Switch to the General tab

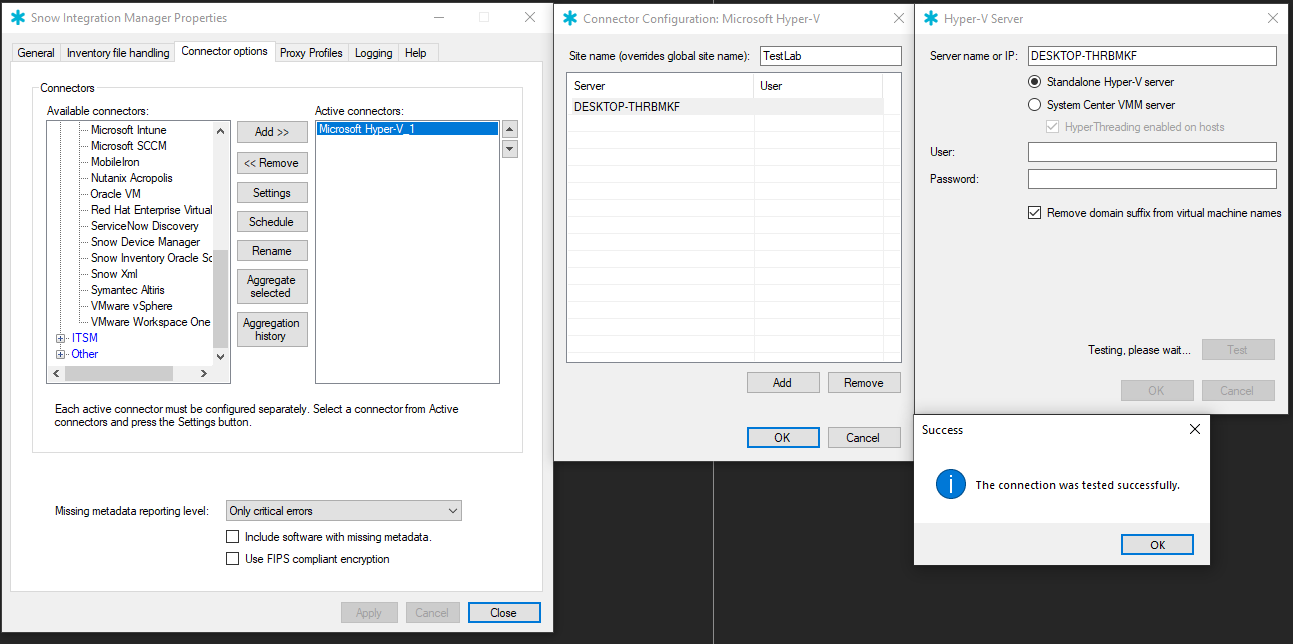click(x=36, y=53)
